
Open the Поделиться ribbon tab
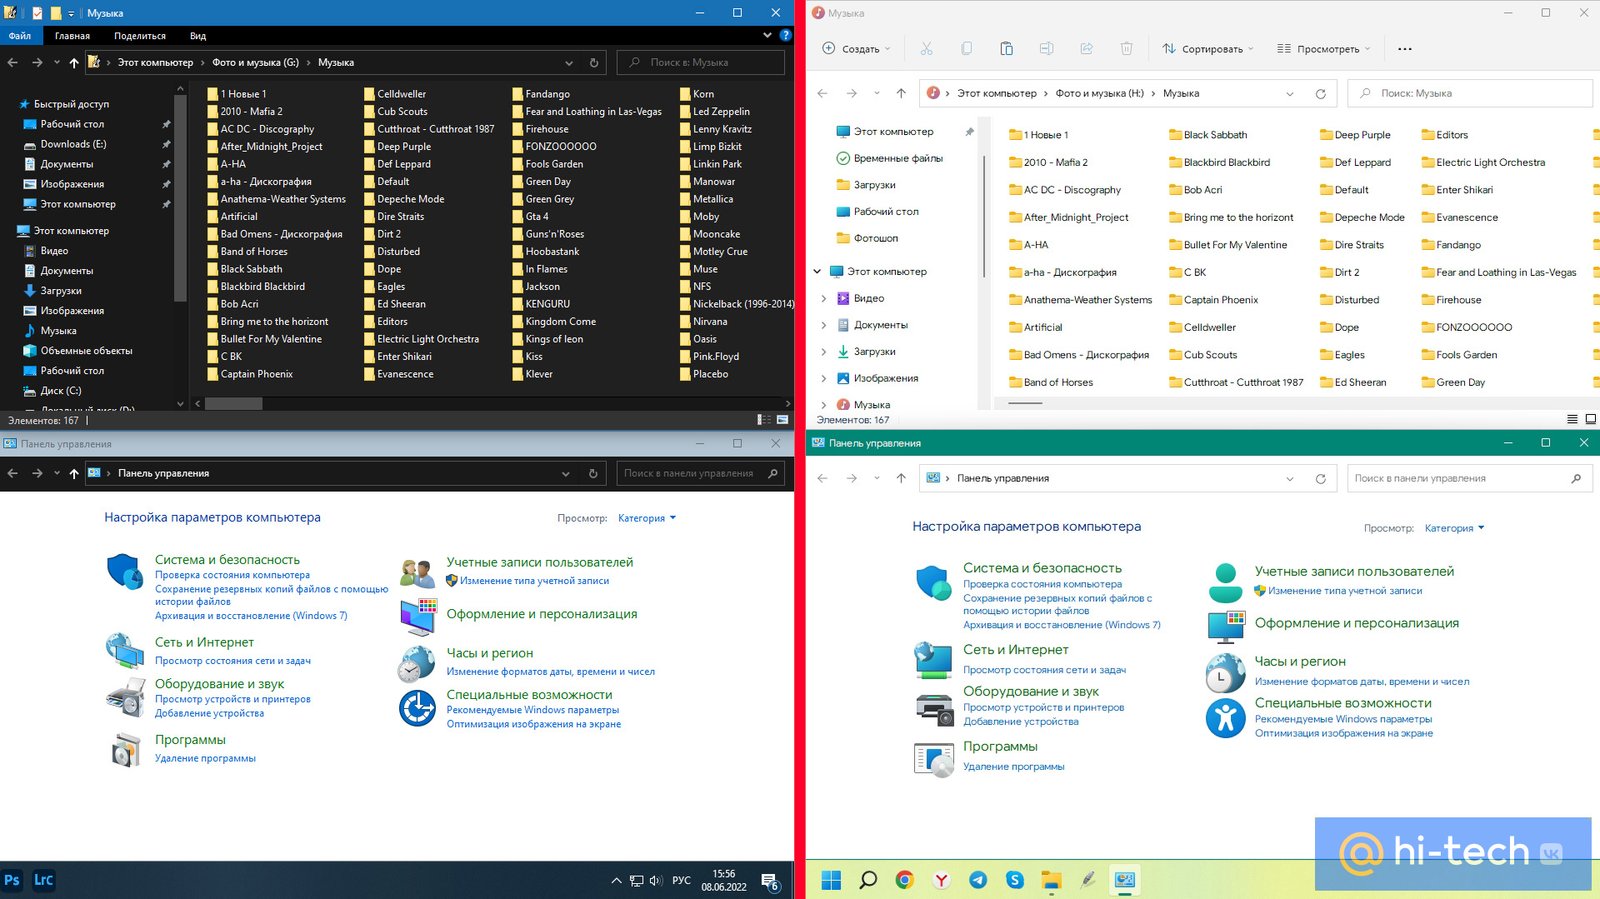tap(140, 35)
